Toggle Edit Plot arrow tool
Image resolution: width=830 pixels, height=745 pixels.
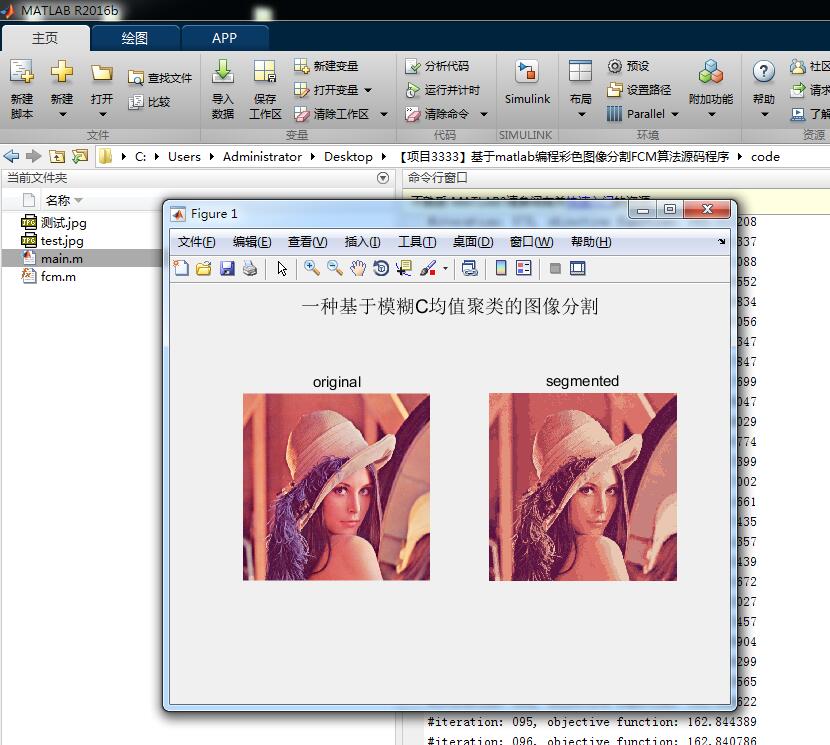click(282, 268)
